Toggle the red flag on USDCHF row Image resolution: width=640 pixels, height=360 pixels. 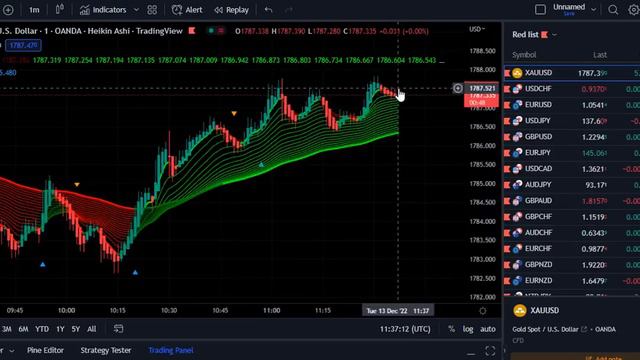tap(507, 89)
